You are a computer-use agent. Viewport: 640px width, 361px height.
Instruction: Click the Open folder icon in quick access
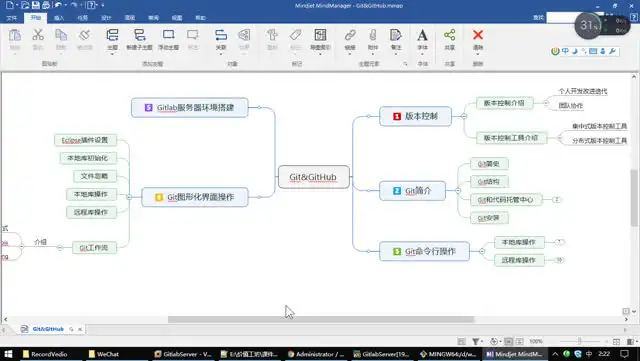(25, 5)
